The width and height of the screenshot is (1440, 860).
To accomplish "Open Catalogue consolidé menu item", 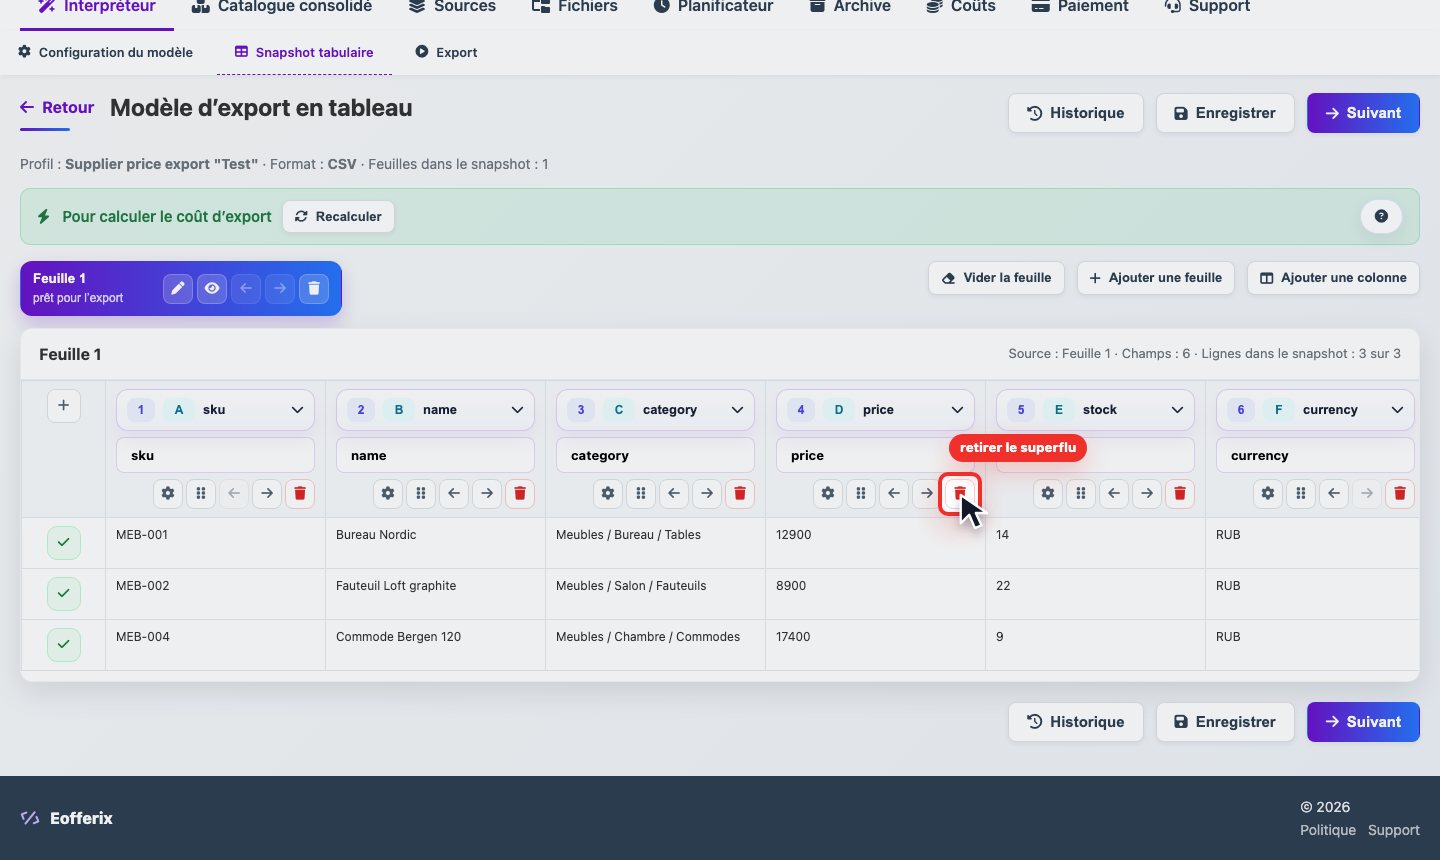I will click(x=282, y=7).
